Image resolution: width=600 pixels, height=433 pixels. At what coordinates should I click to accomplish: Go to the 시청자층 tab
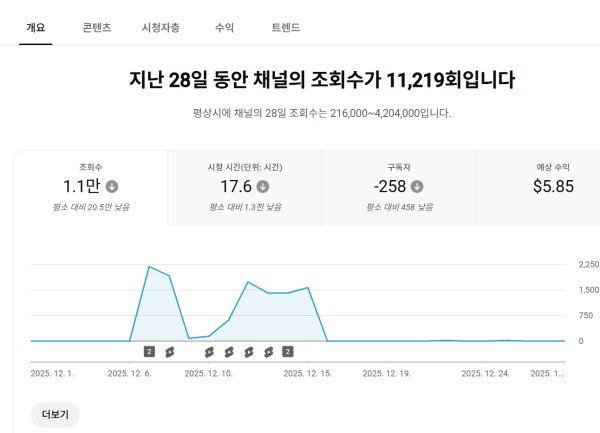click(161, 28)
